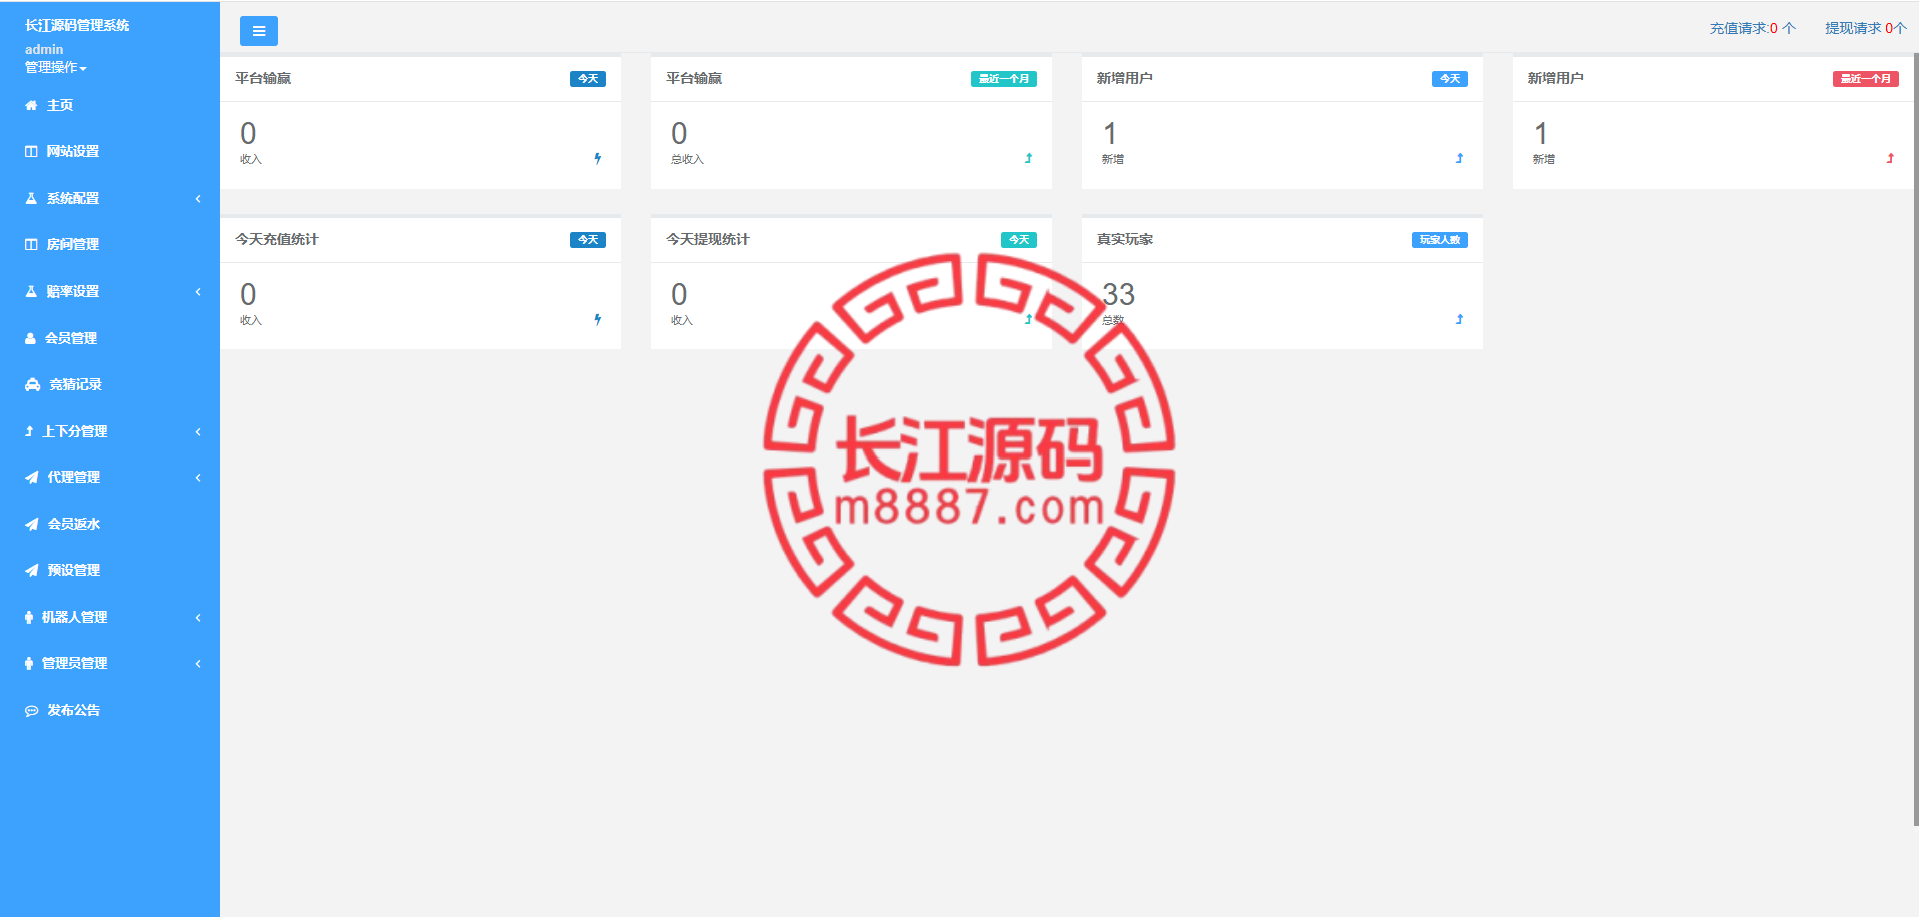Expand the 上下分管理 submenu chevron
1919x917 pixels.
pyautogui.click(x=198, y=431)
